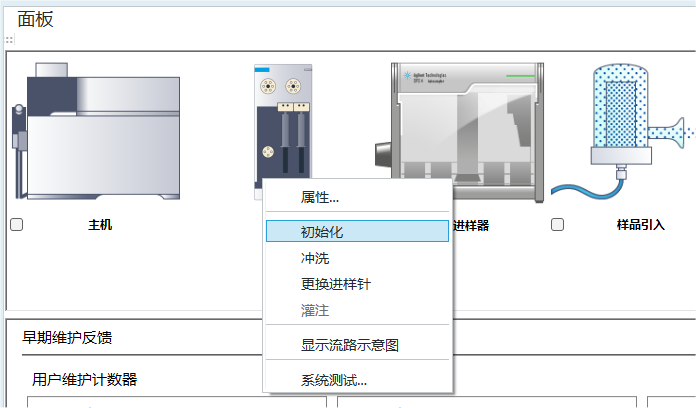Click the dotted grip handle under 面板
Screen dimensions: 696x408
[9, 40]
